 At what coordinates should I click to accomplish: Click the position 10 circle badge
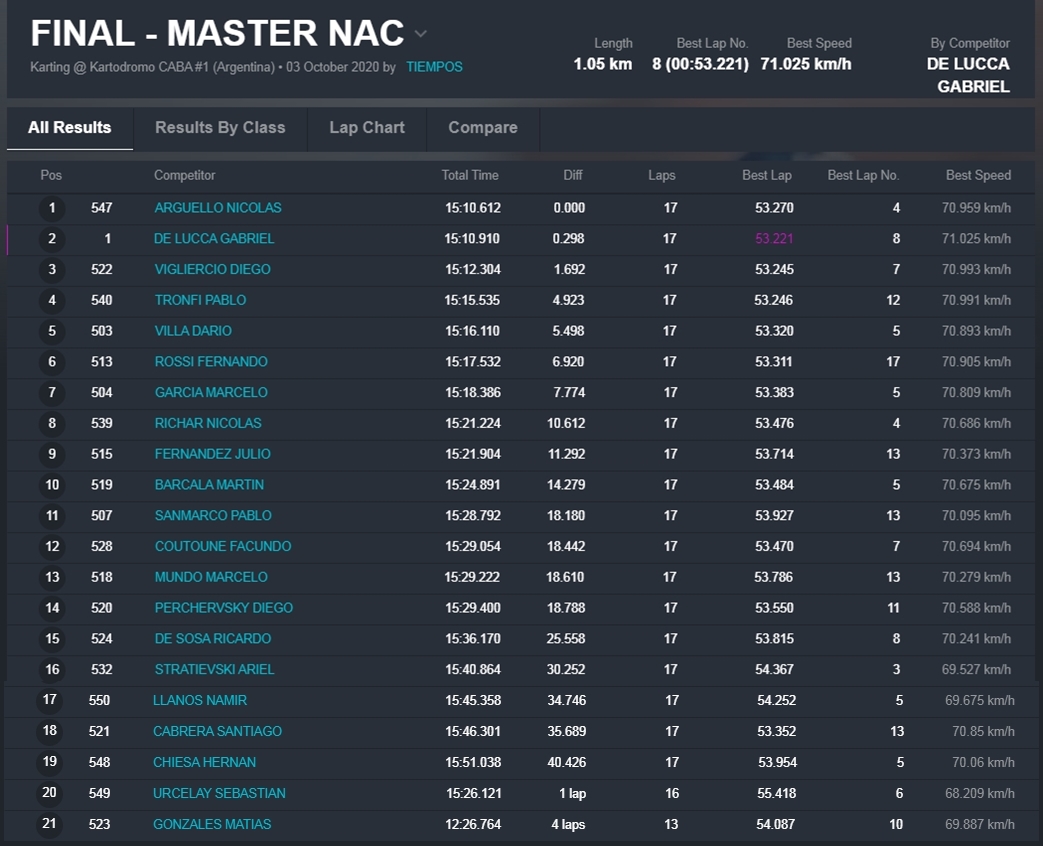[52, 486]
